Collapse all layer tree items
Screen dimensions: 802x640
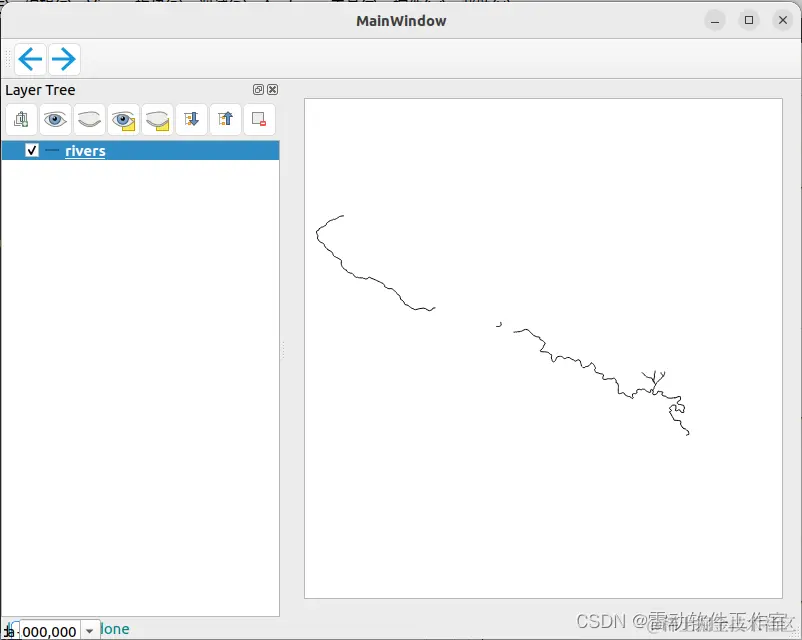pyautogui.click(x=225, y=119)
